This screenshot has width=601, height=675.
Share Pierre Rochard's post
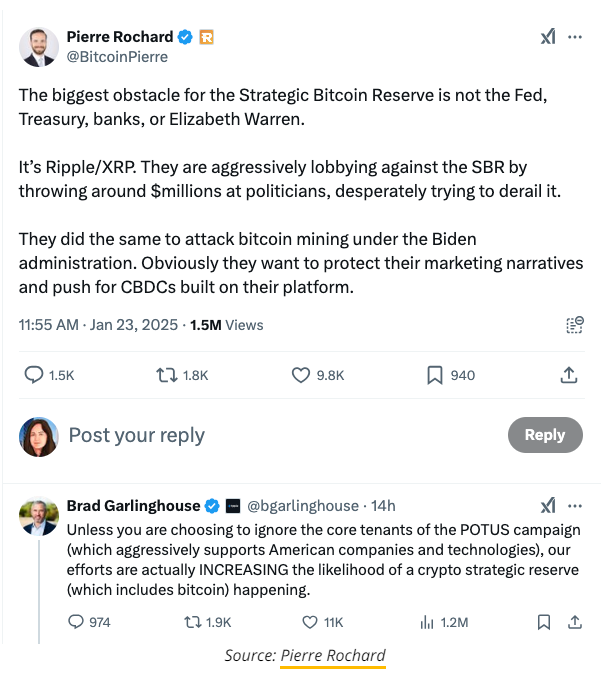tap(568, 375)
